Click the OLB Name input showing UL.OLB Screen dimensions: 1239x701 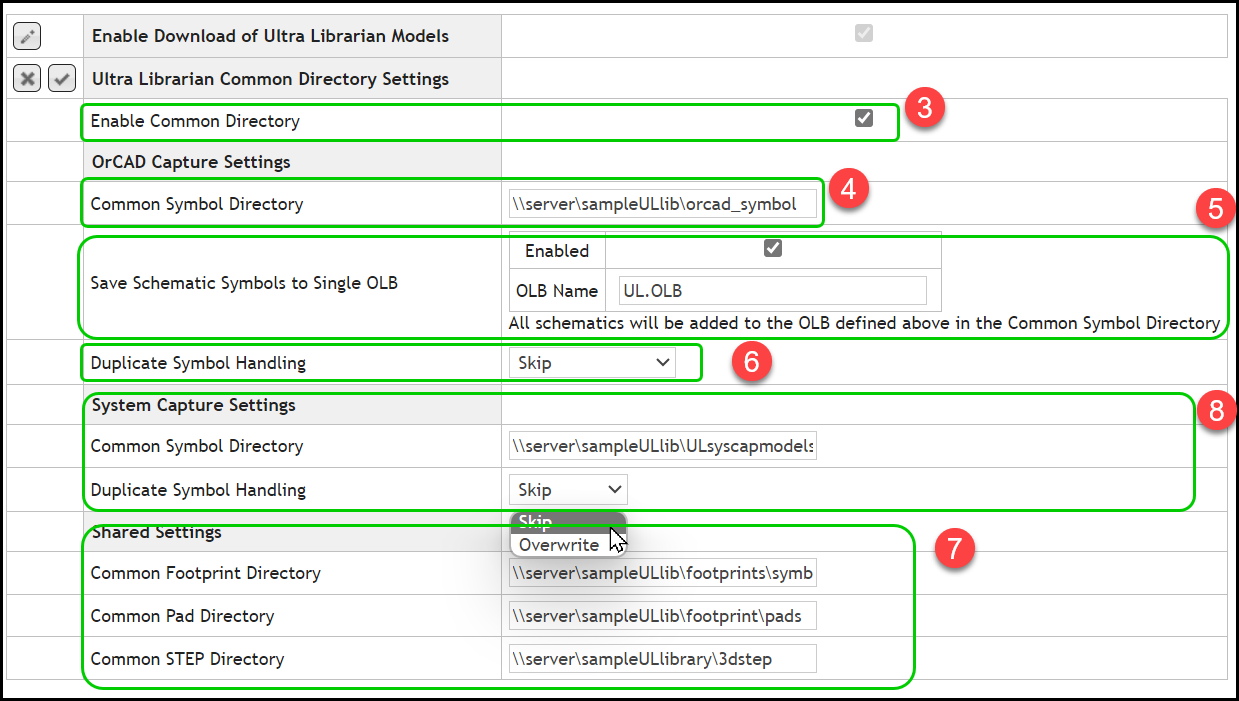click(770, 290)
